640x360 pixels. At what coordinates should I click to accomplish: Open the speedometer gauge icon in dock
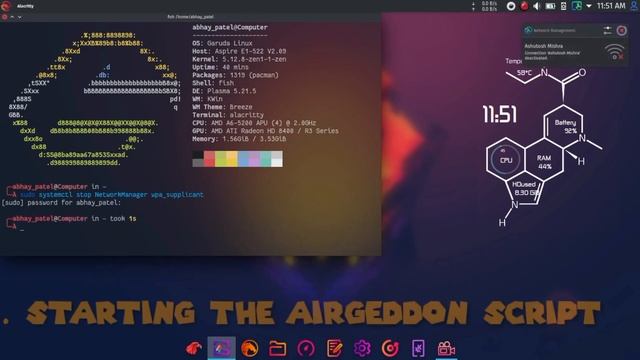click(x=306, y=349)
